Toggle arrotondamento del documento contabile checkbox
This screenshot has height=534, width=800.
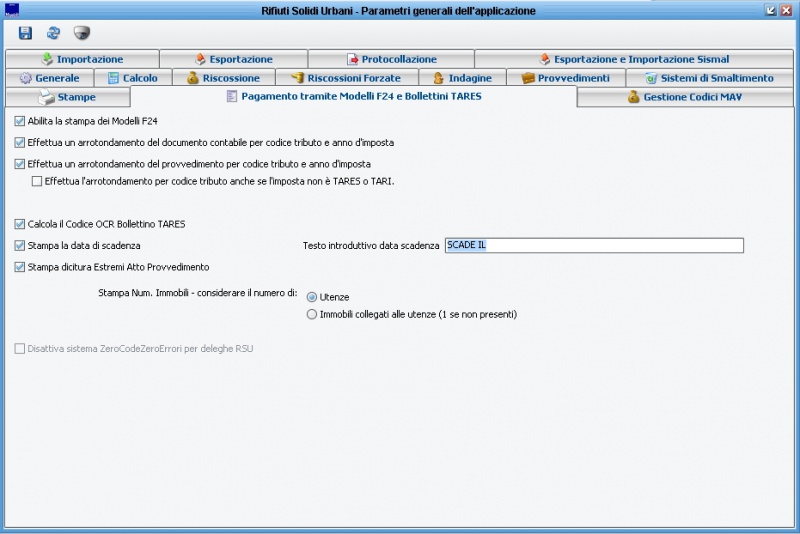pos(19,142)
